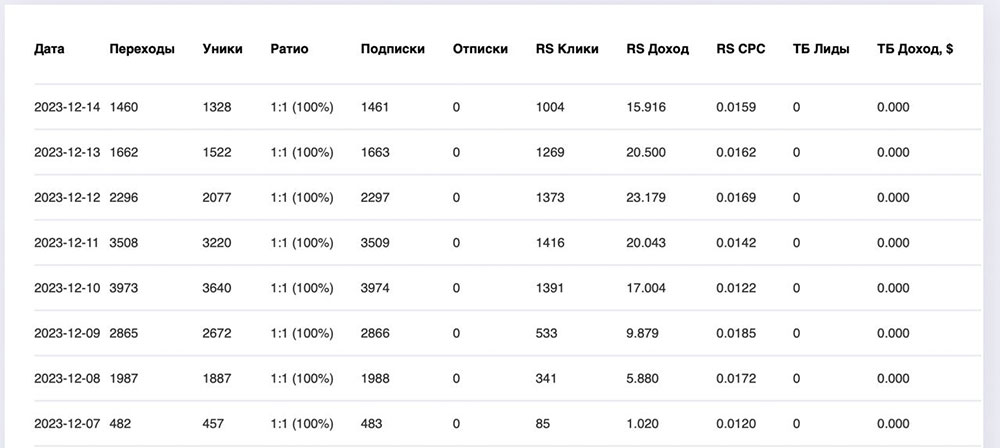1000x448 pixels.
Task: Click the "Уники" column header
Action: (x=221, y=49)
